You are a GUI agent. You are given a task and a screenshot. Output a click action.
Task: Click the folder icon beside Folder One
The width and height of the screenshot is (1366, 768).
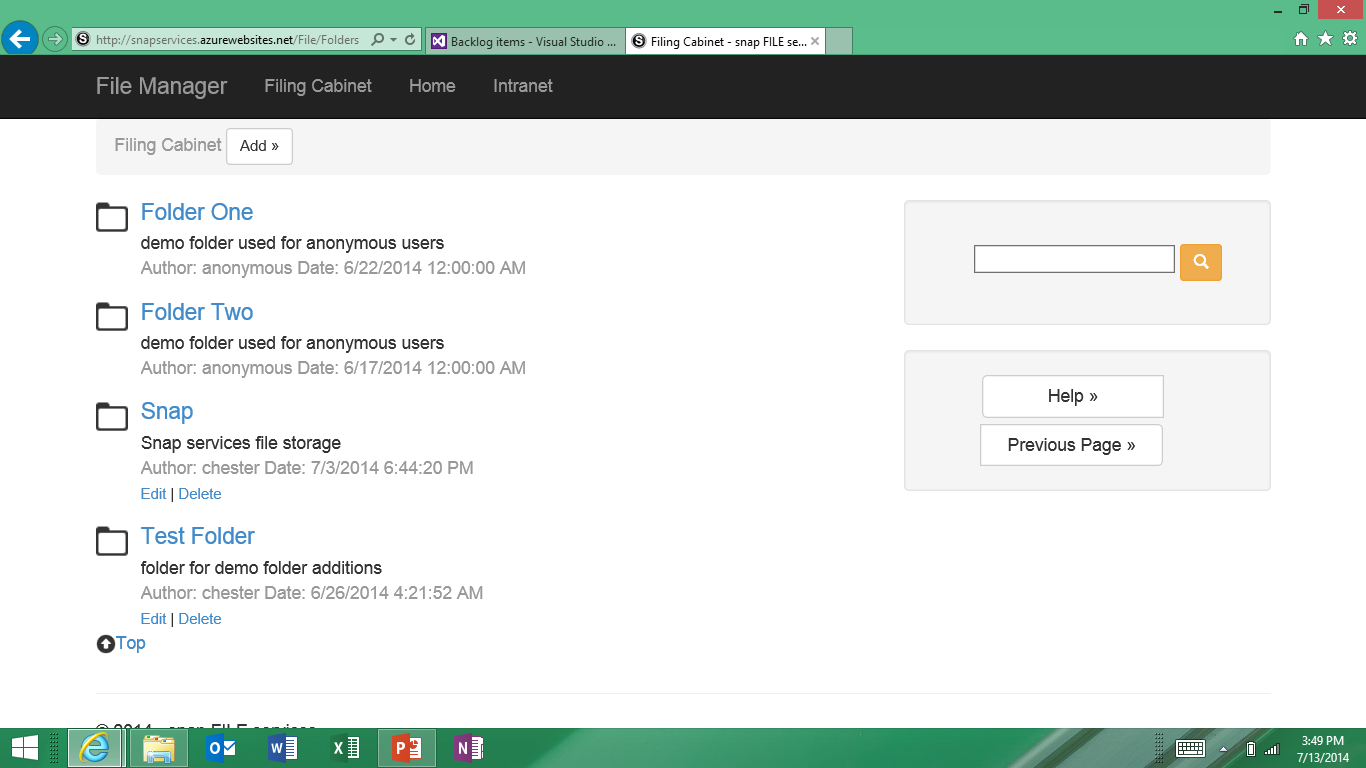[x=112, y=217]
